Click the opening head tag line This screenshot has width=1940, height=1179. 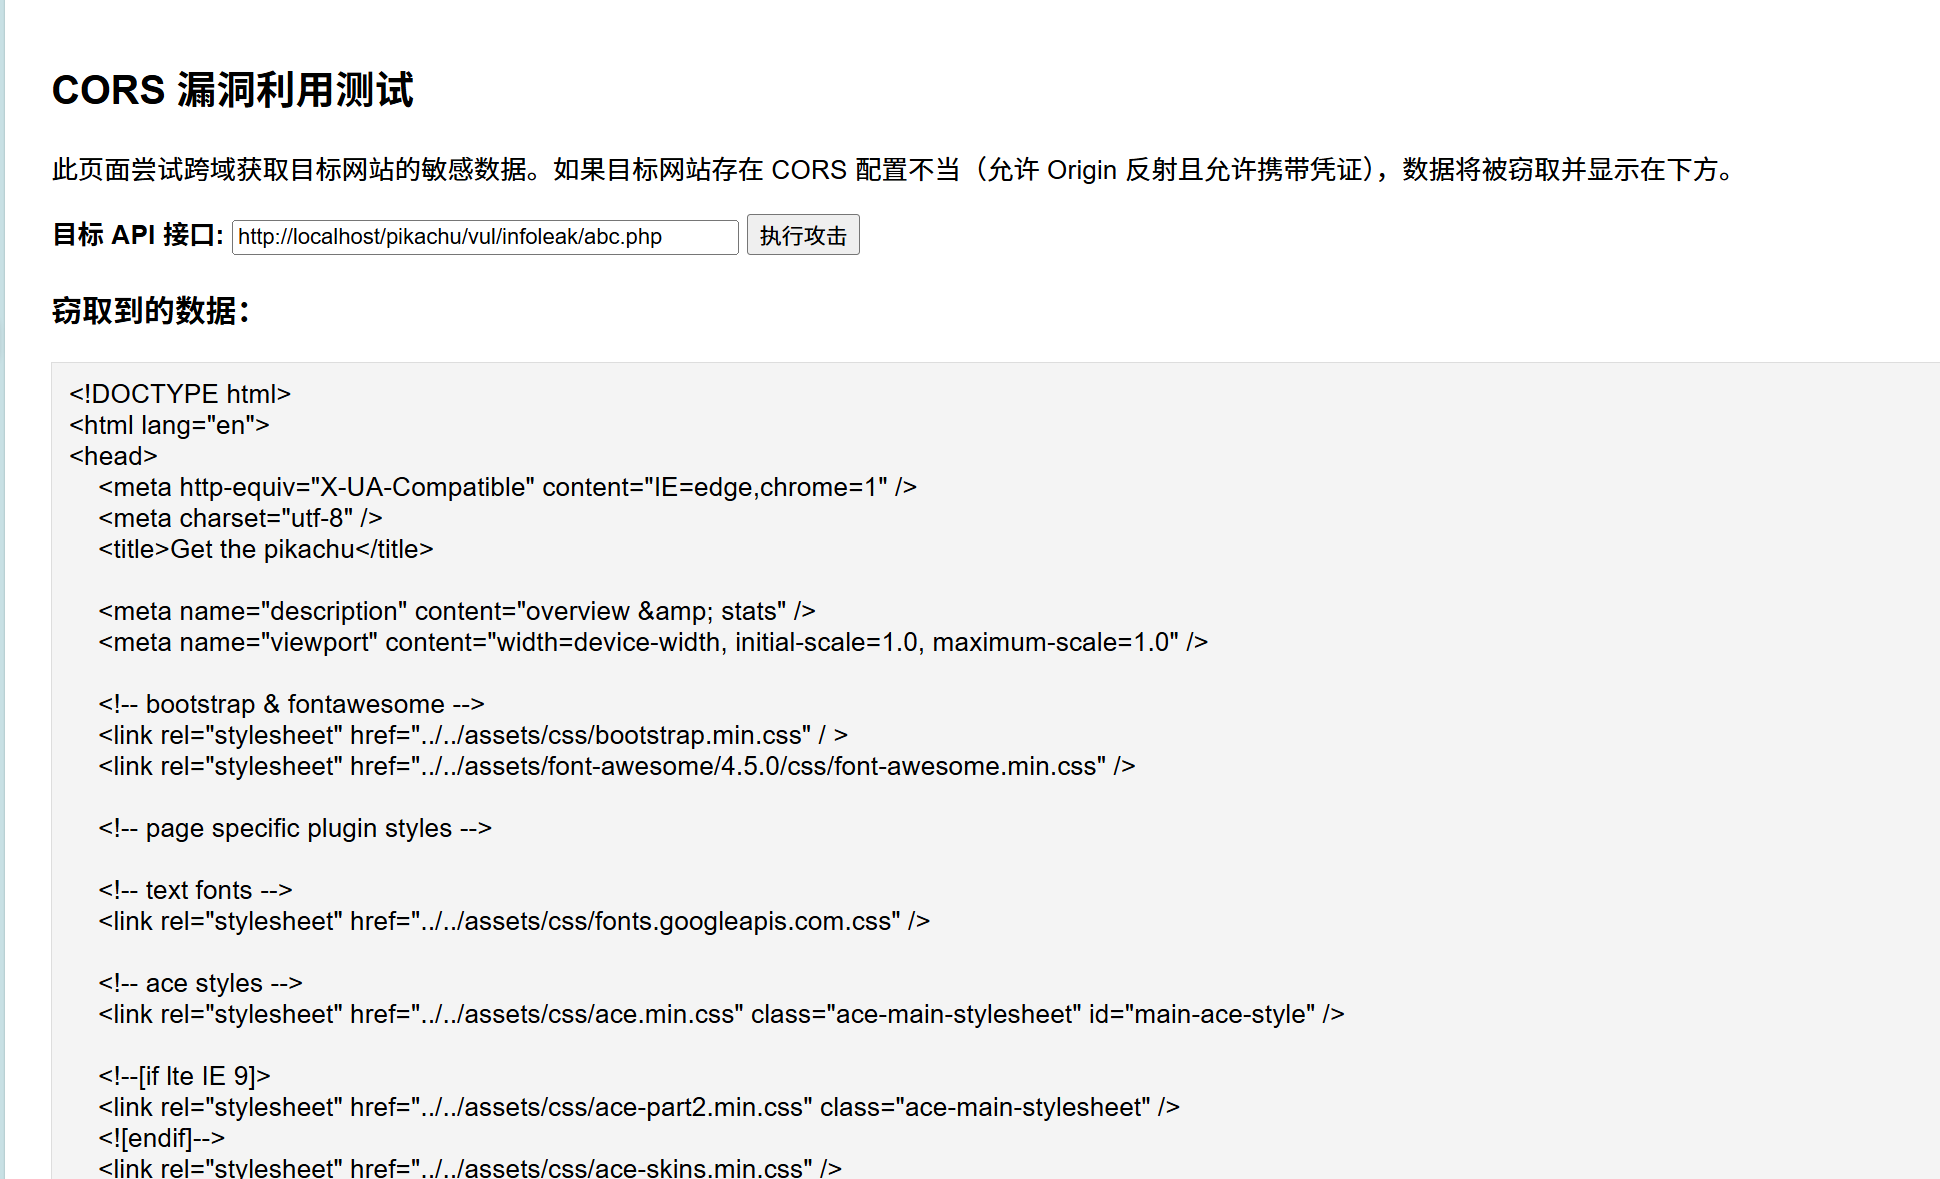click(x=113, y=456)
